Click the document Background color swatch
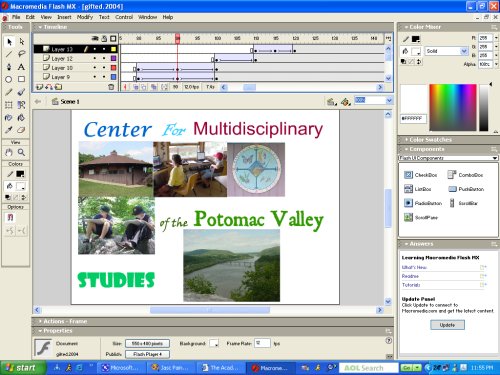 pos(214,343)
